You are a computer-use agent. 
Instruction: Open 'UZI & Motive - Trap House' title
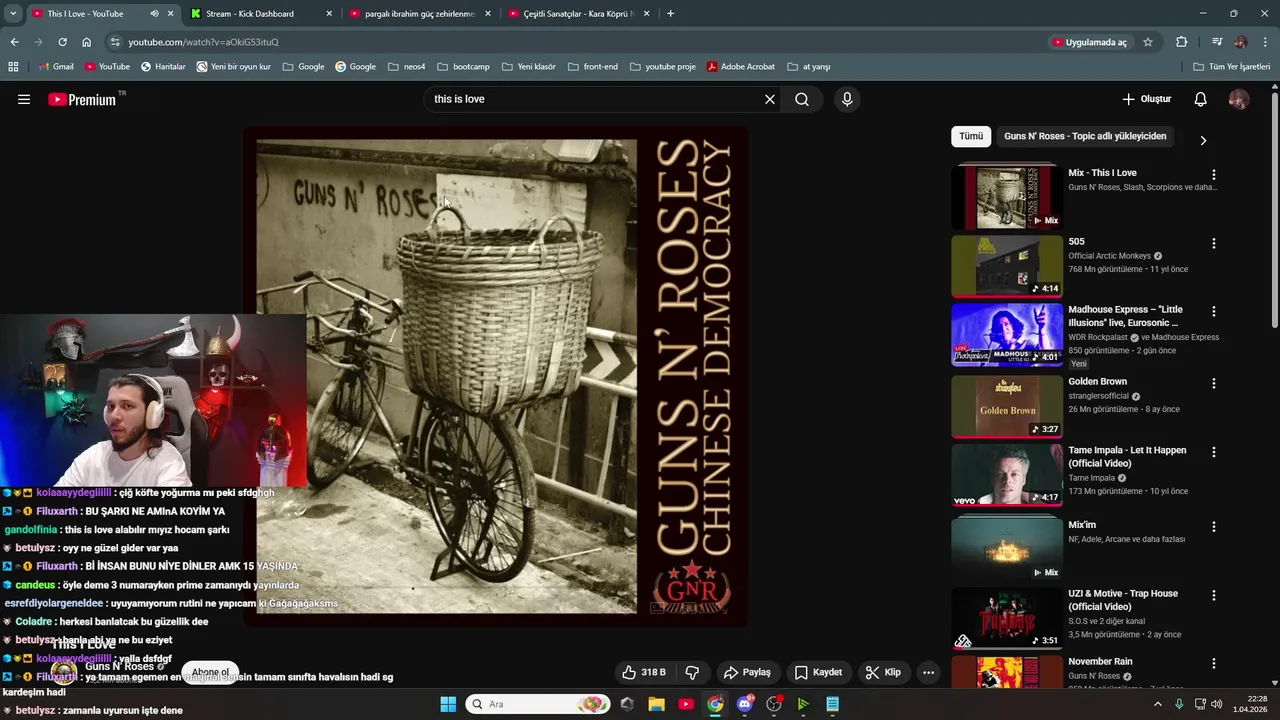point(1123,600)
